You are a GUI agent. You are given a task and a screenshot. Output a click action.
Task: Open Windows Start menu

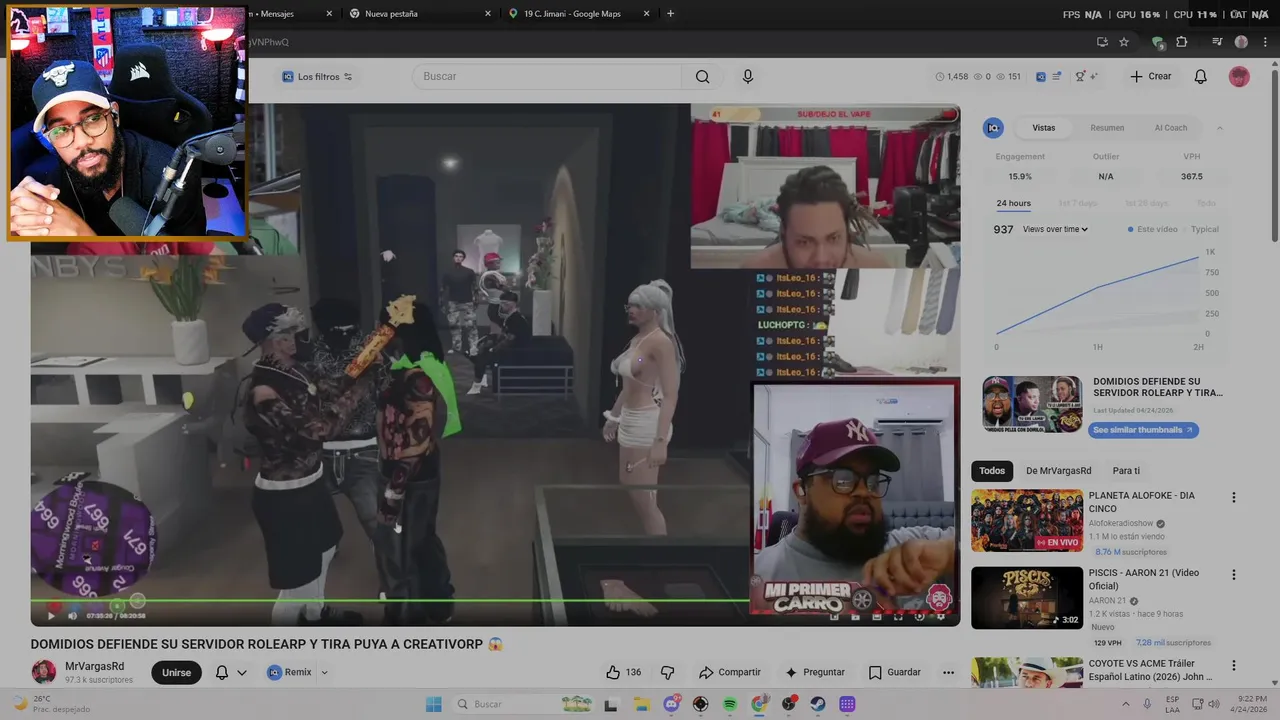(x=434, y=704)
